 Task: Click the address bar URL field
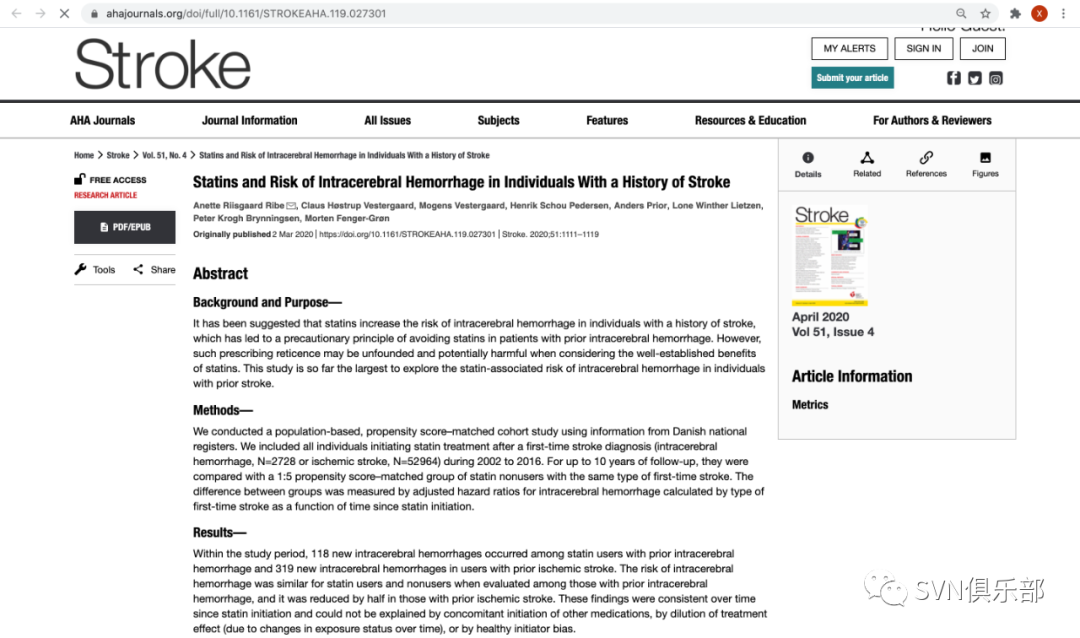point(517,13)
